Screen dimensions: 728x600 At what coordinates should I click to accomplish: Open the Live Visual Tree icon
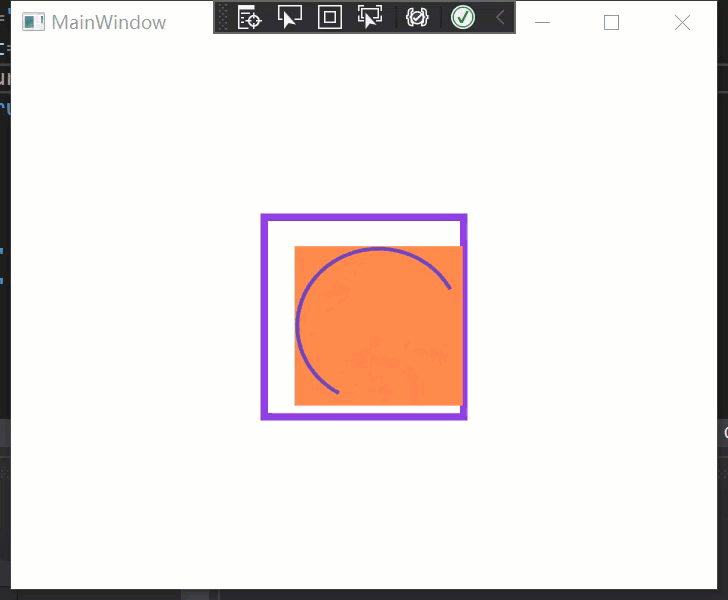pyautogui.click(x=249, y=17)
